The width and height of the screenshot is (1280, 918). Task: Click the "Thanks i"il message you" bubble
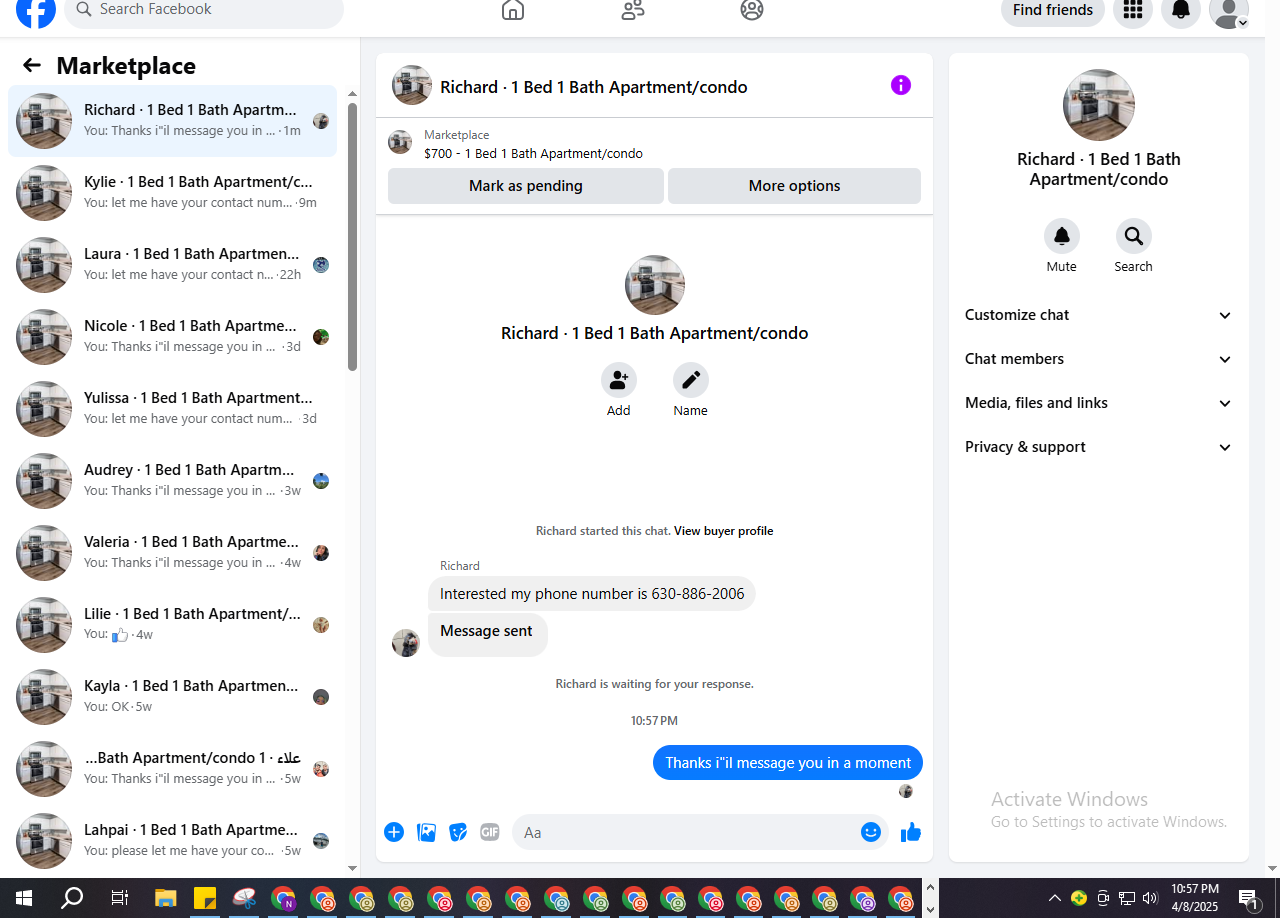(x=788, y=763)
